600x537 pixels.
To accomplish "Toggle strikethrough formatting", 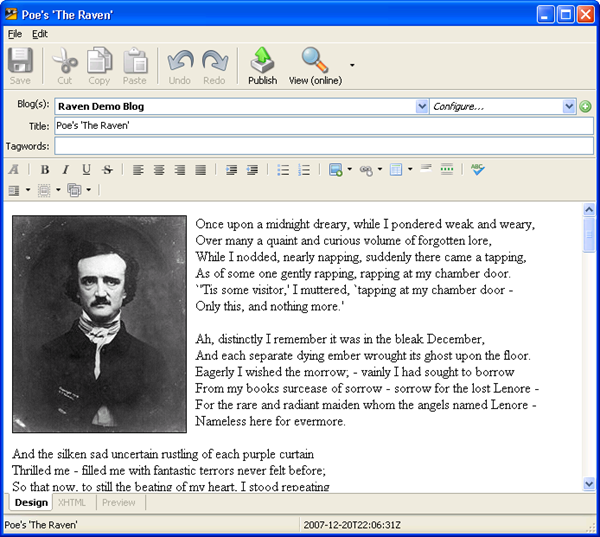I will point(107,170).
